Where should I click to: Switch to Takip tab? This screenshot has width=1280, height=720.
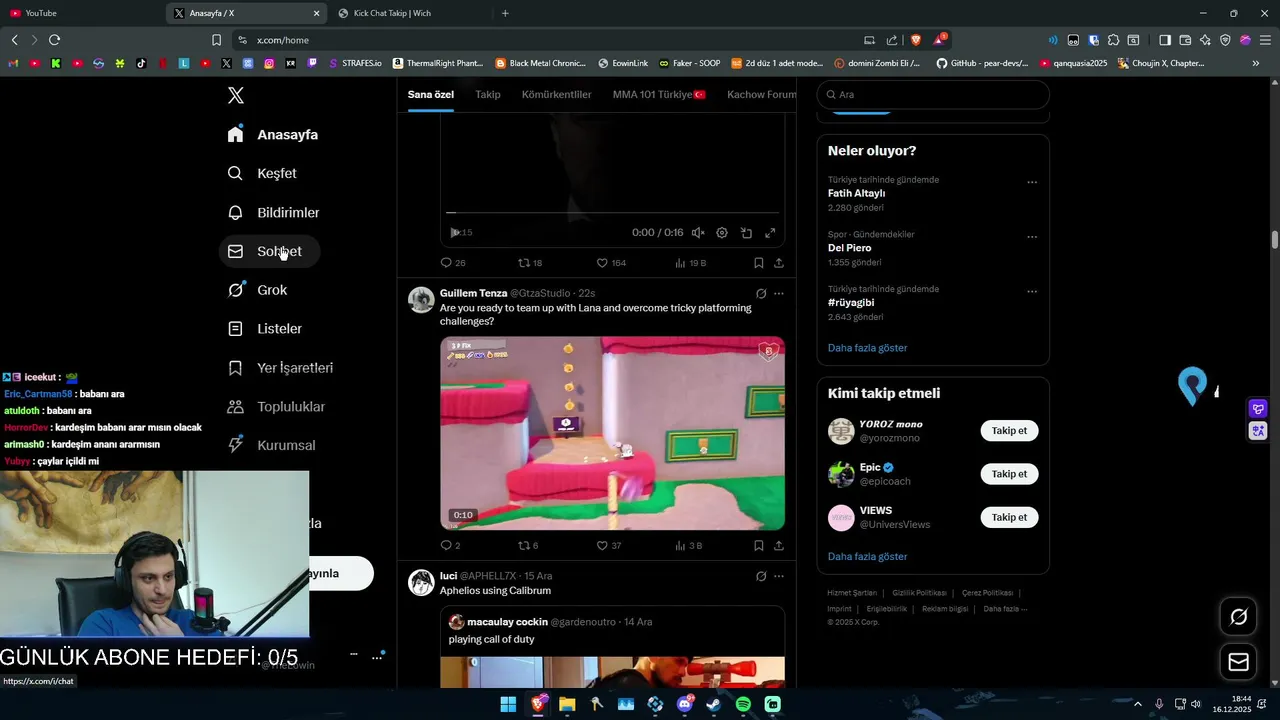[488, 95]
